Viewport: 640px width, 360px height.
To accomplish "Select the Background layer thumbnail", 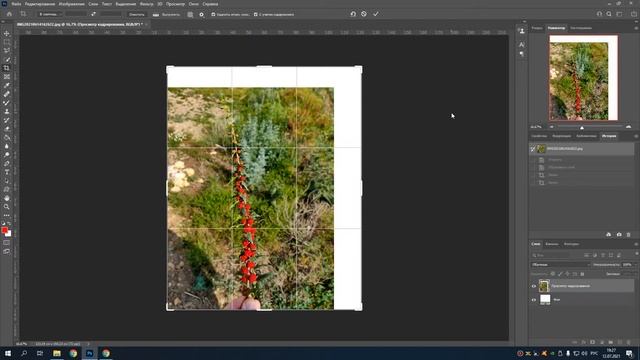I will pos(545,300).
